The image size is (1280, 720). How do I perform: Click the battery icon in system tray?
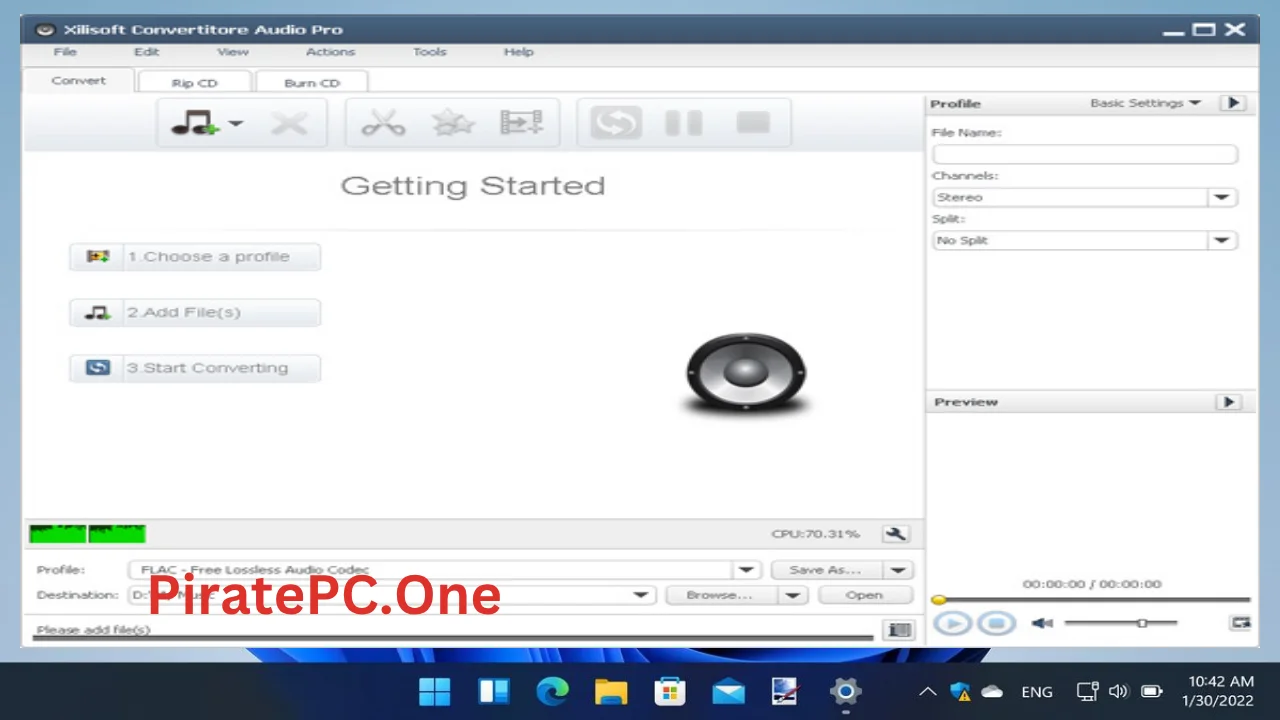[x=1151, y=691]
